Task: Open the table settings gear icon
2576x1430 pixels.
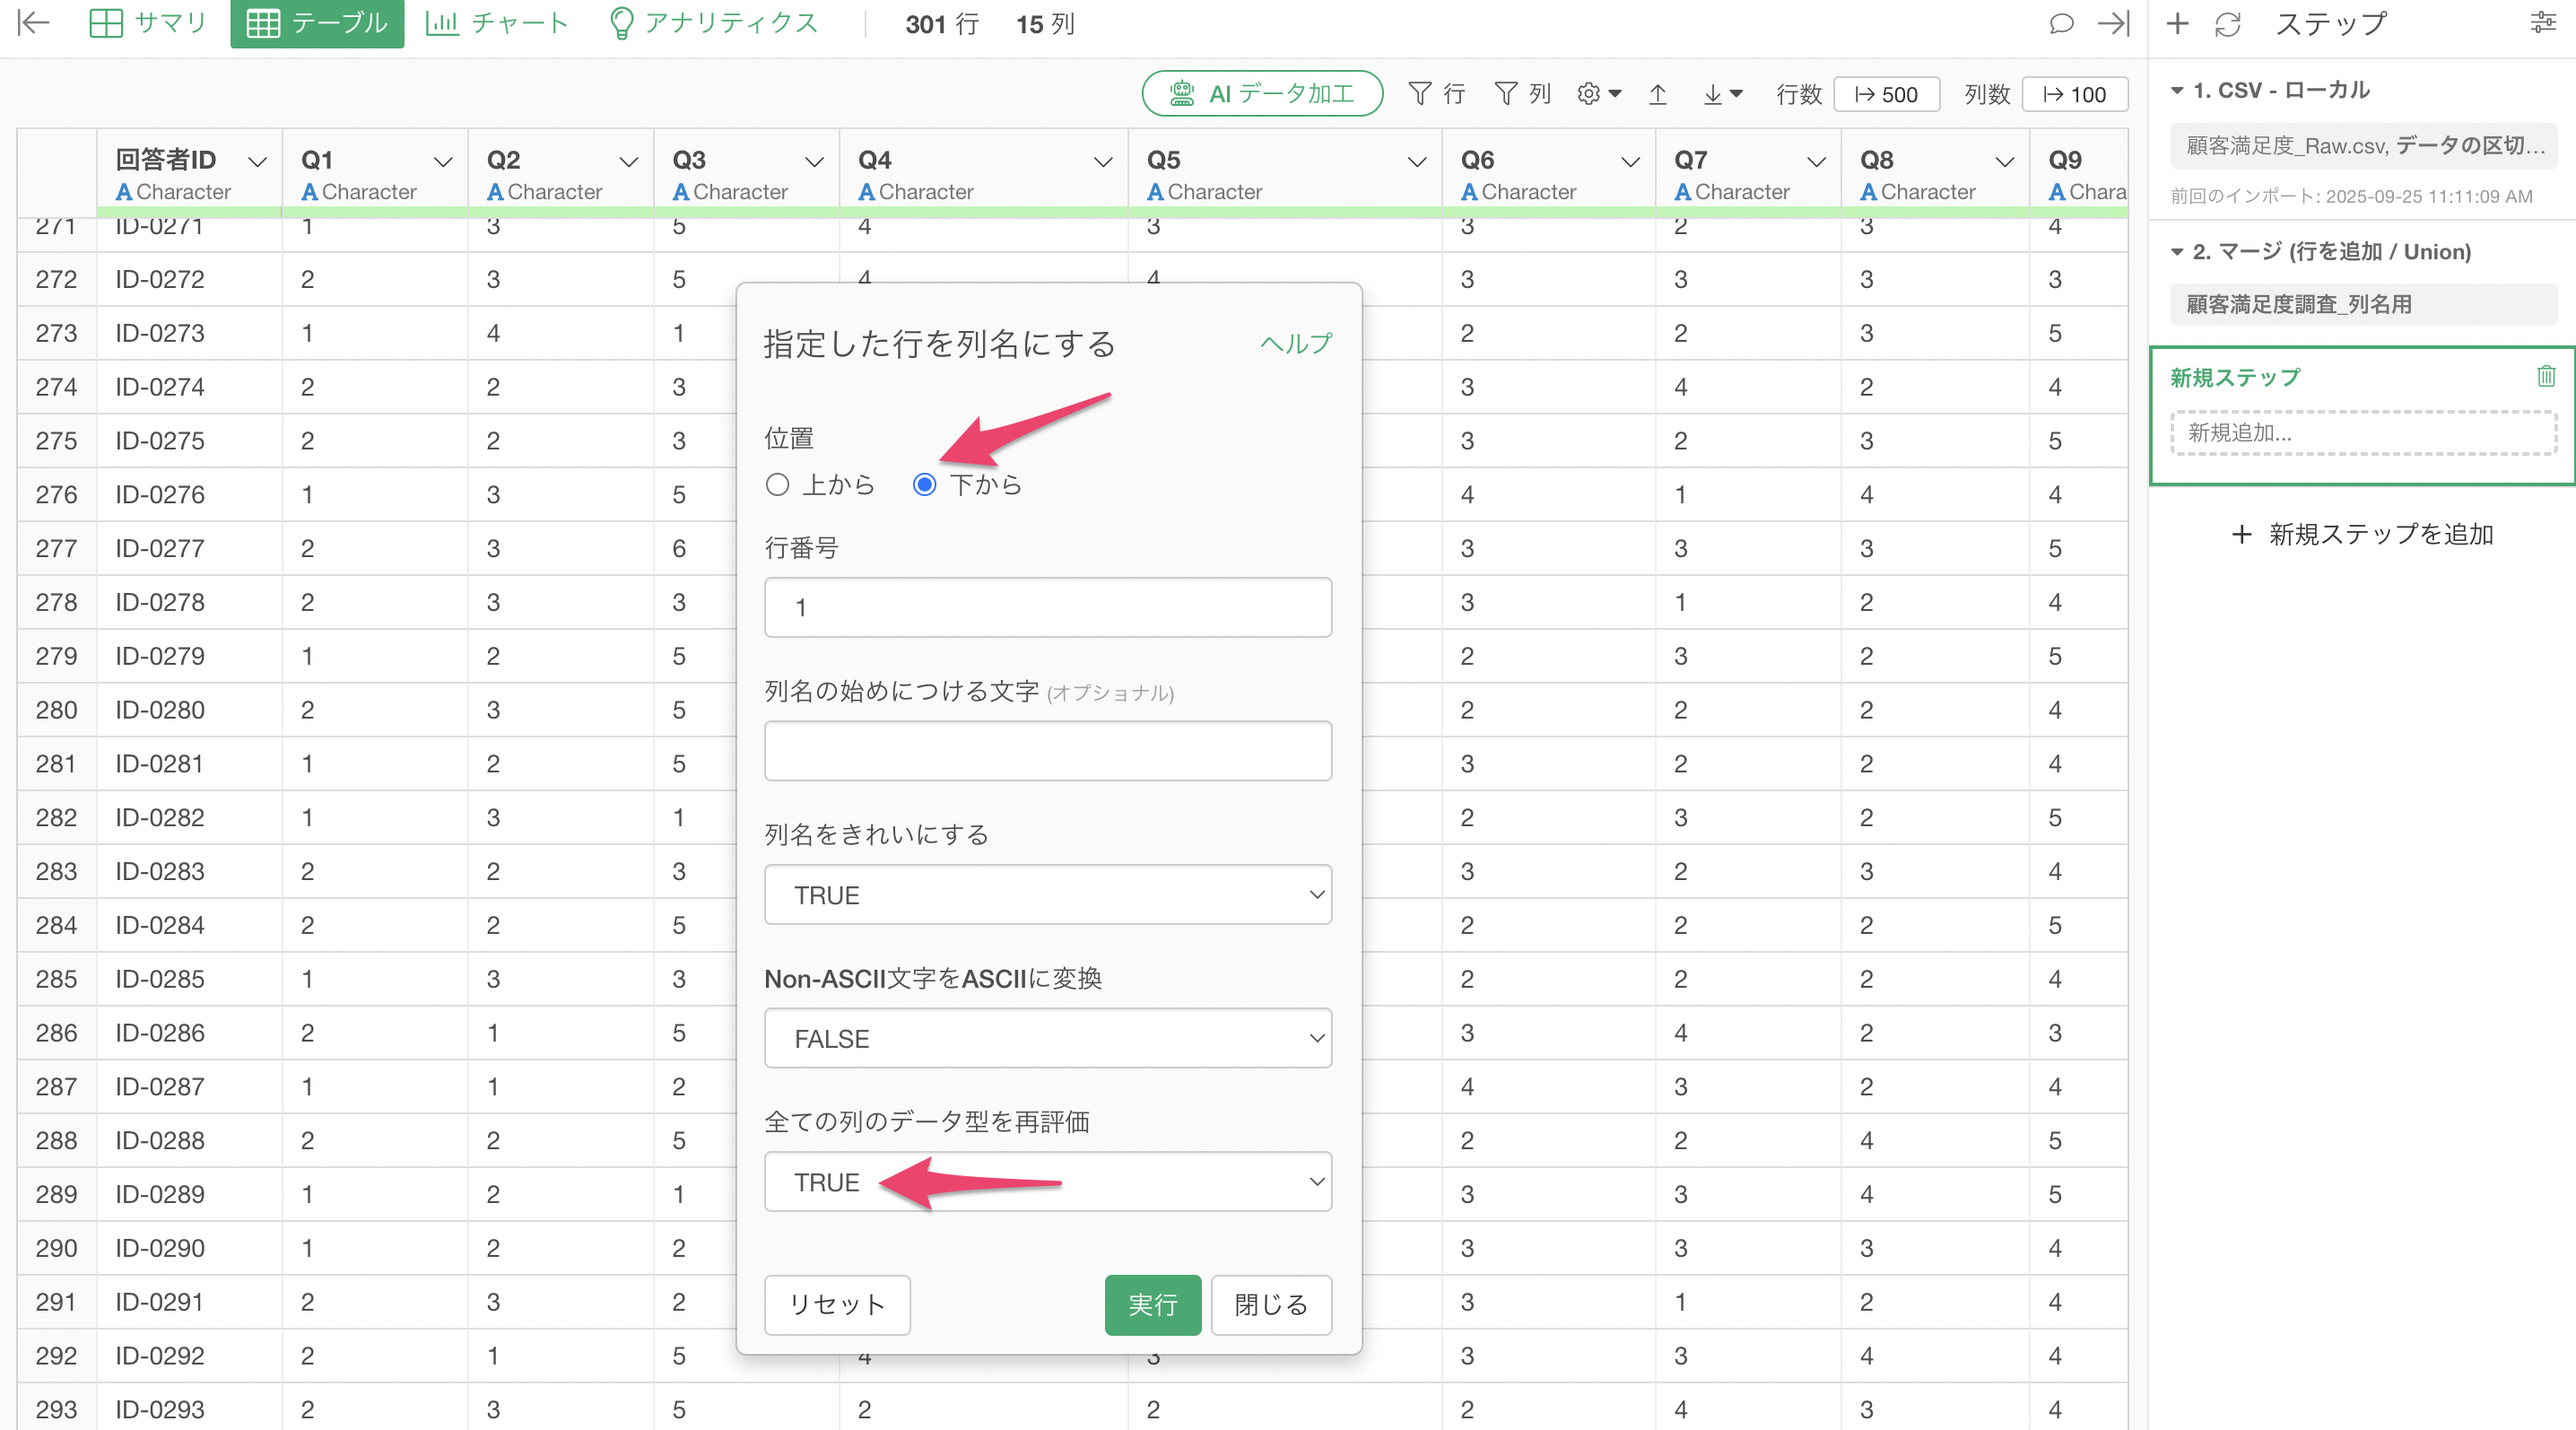Action: tap(1589, 94)
